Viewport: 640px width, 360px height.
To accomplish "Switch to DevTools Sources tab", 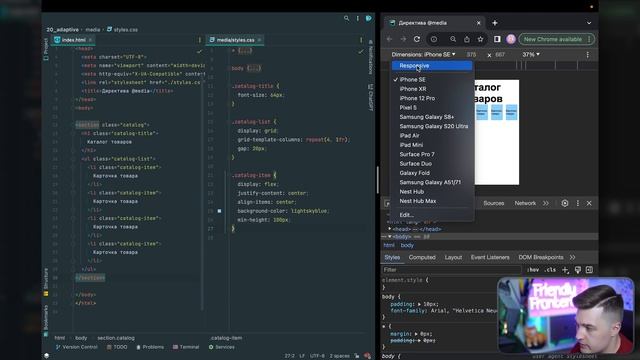I will 494,203.
